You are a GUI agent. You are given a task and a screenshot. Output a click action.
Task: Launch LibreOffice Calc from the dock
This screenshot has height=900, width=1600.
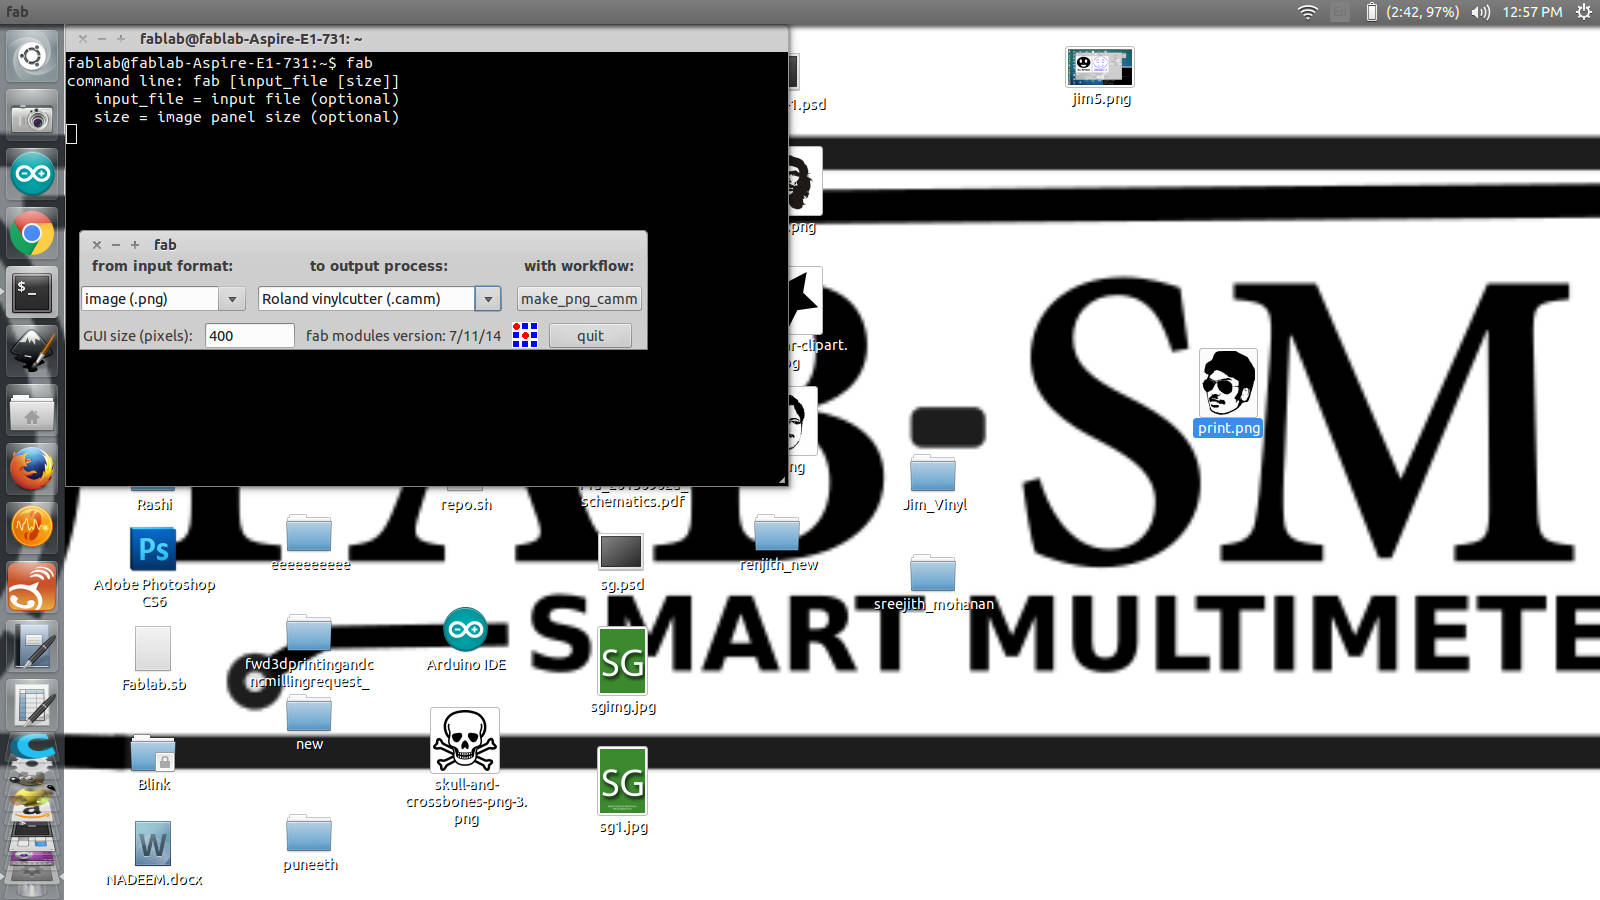tap(32, 704)
